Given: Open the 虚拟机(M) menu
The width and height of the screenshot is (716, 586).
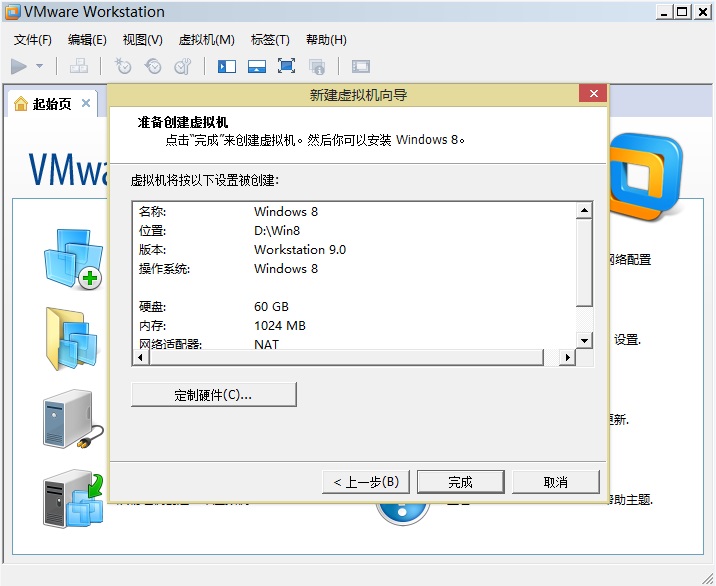Looking at the screenshot, I should coord(206,40).
